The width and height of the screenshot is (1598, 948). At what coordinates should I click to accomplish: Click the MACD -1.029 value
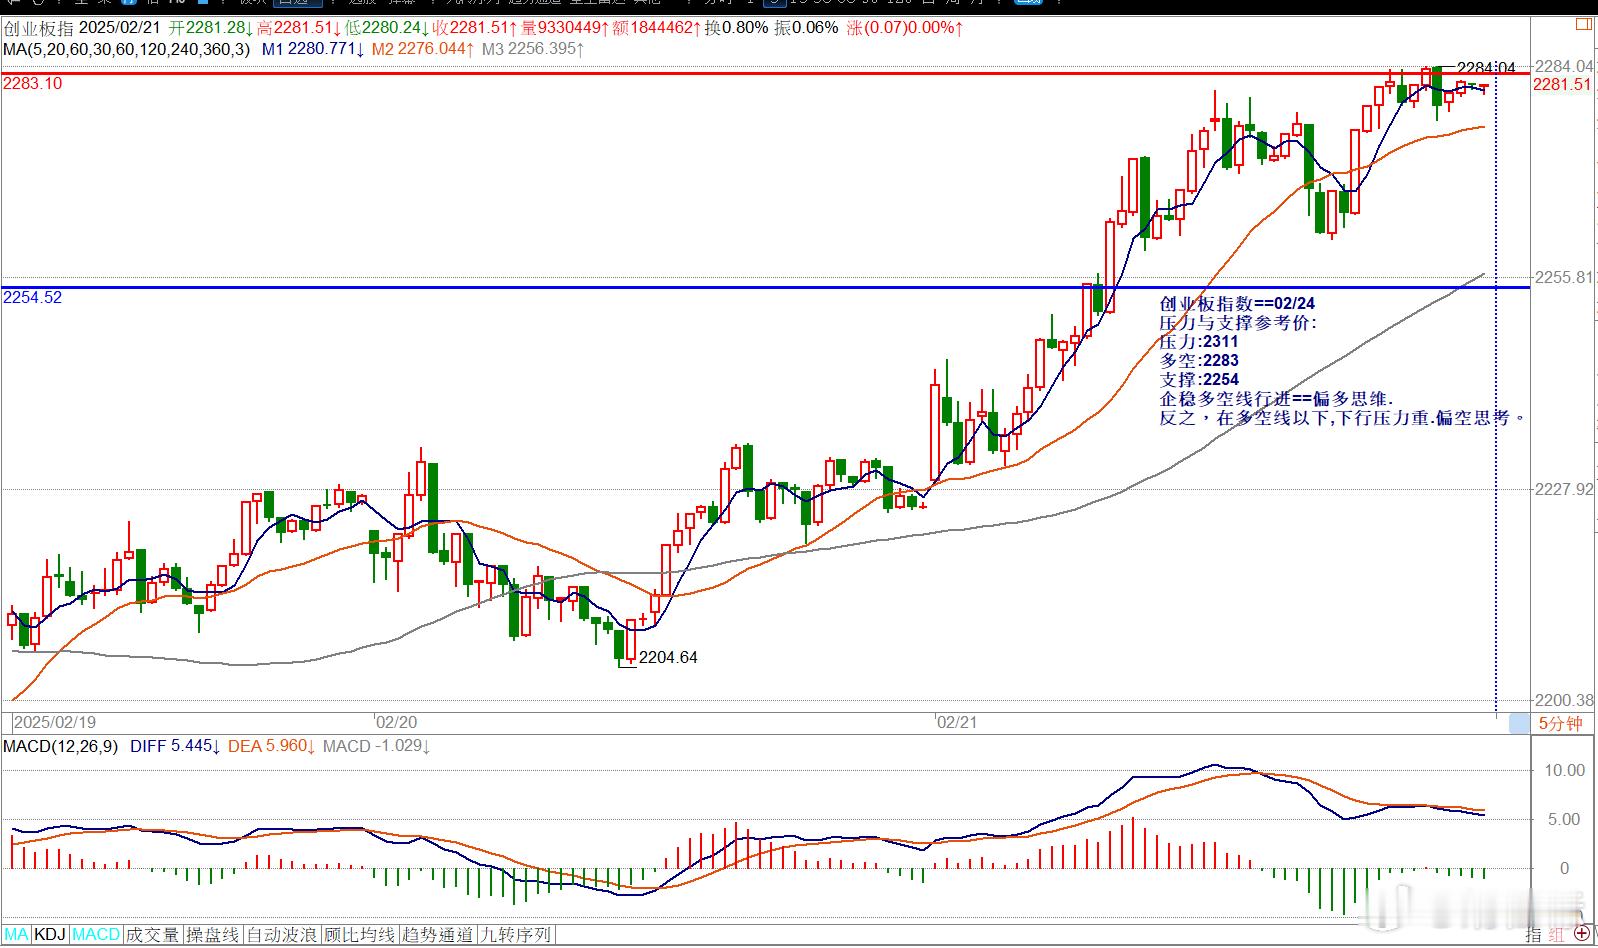pos(377,746)
